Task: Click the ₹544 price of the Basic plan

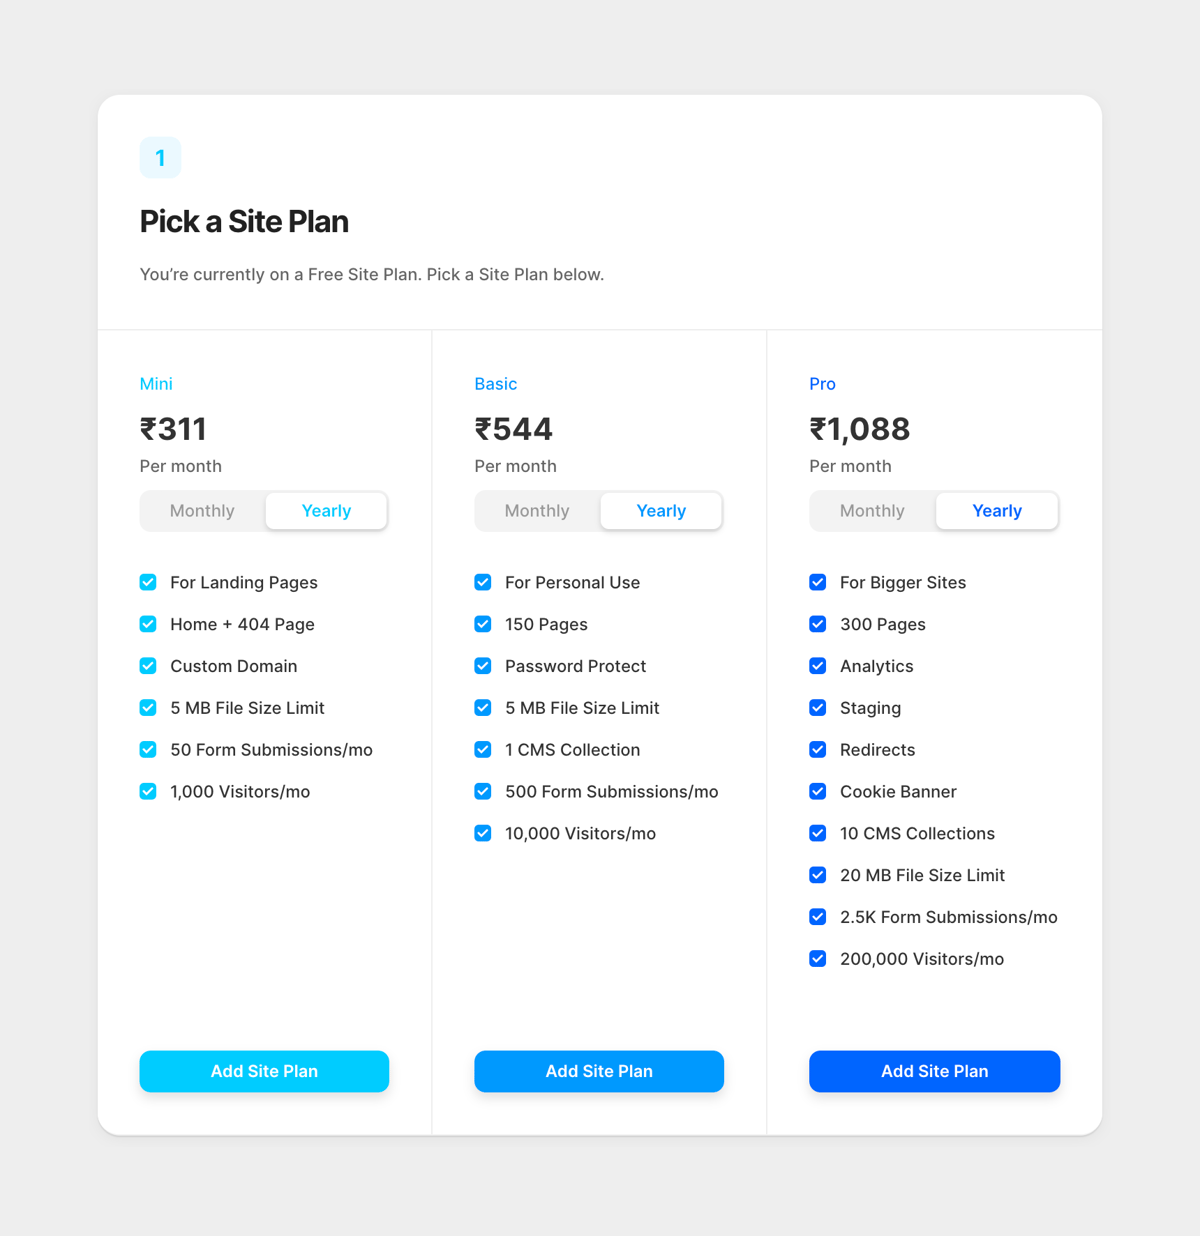Action: (513, 428)
